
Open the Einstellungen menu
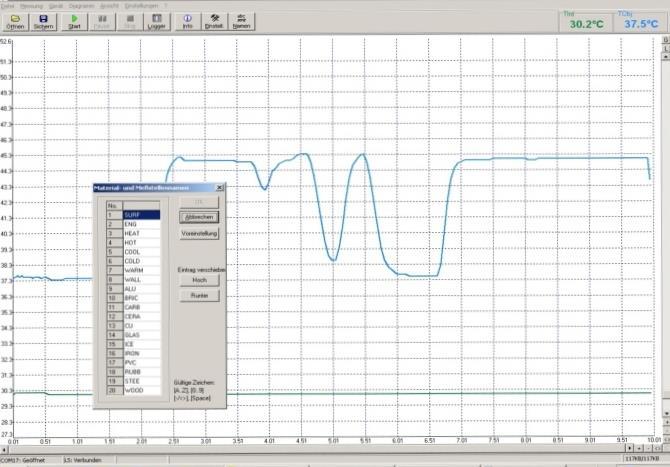[141, 6]
